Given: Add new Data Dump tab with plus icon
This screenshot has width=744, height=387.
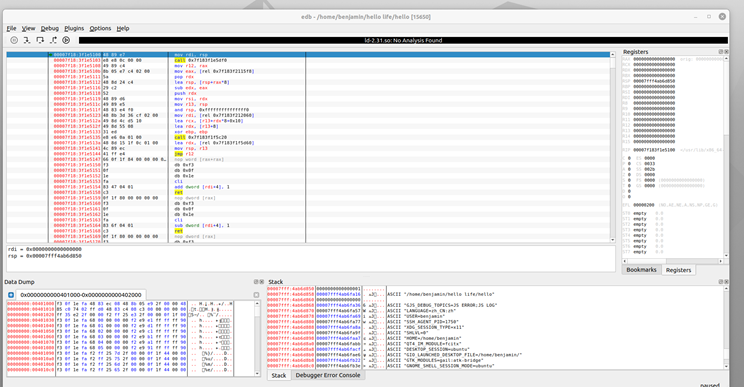Looking at the screenshot, I should (11, 295).
